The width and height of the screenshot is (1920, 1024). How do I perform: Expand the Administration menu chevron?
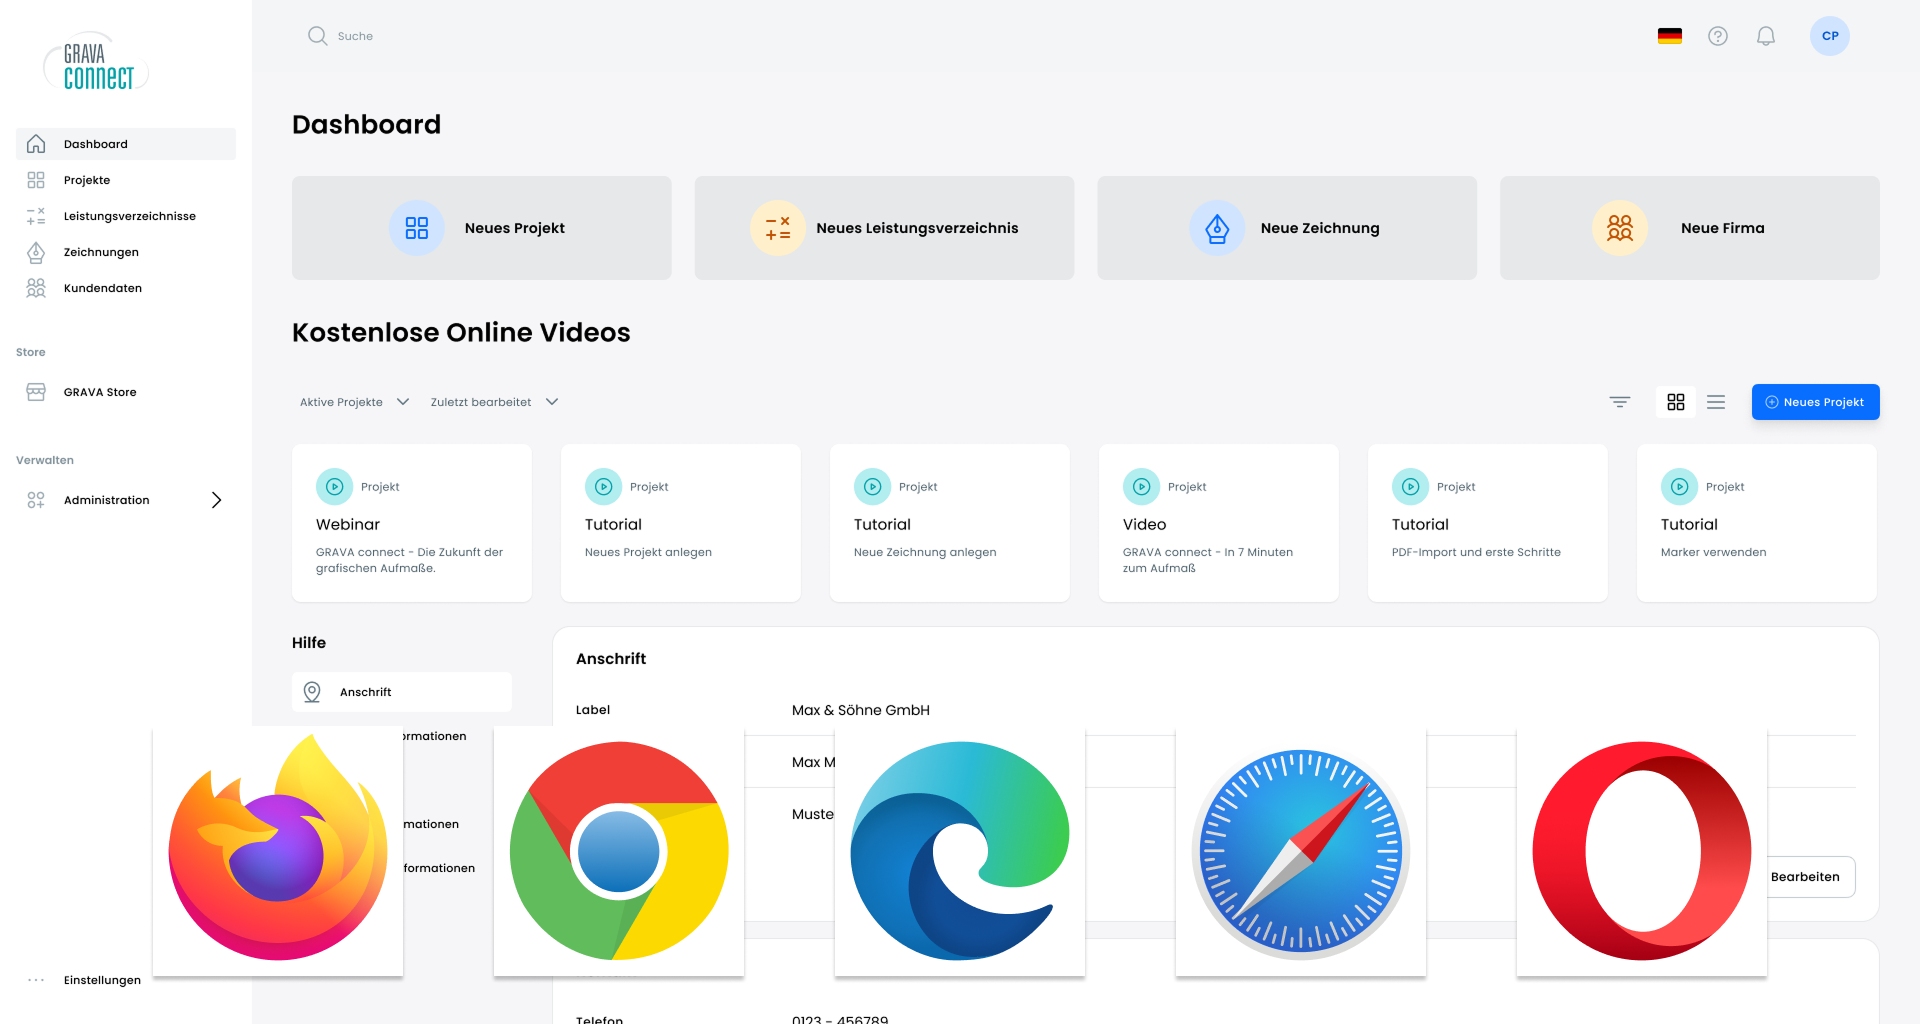[x=216, y=500]
